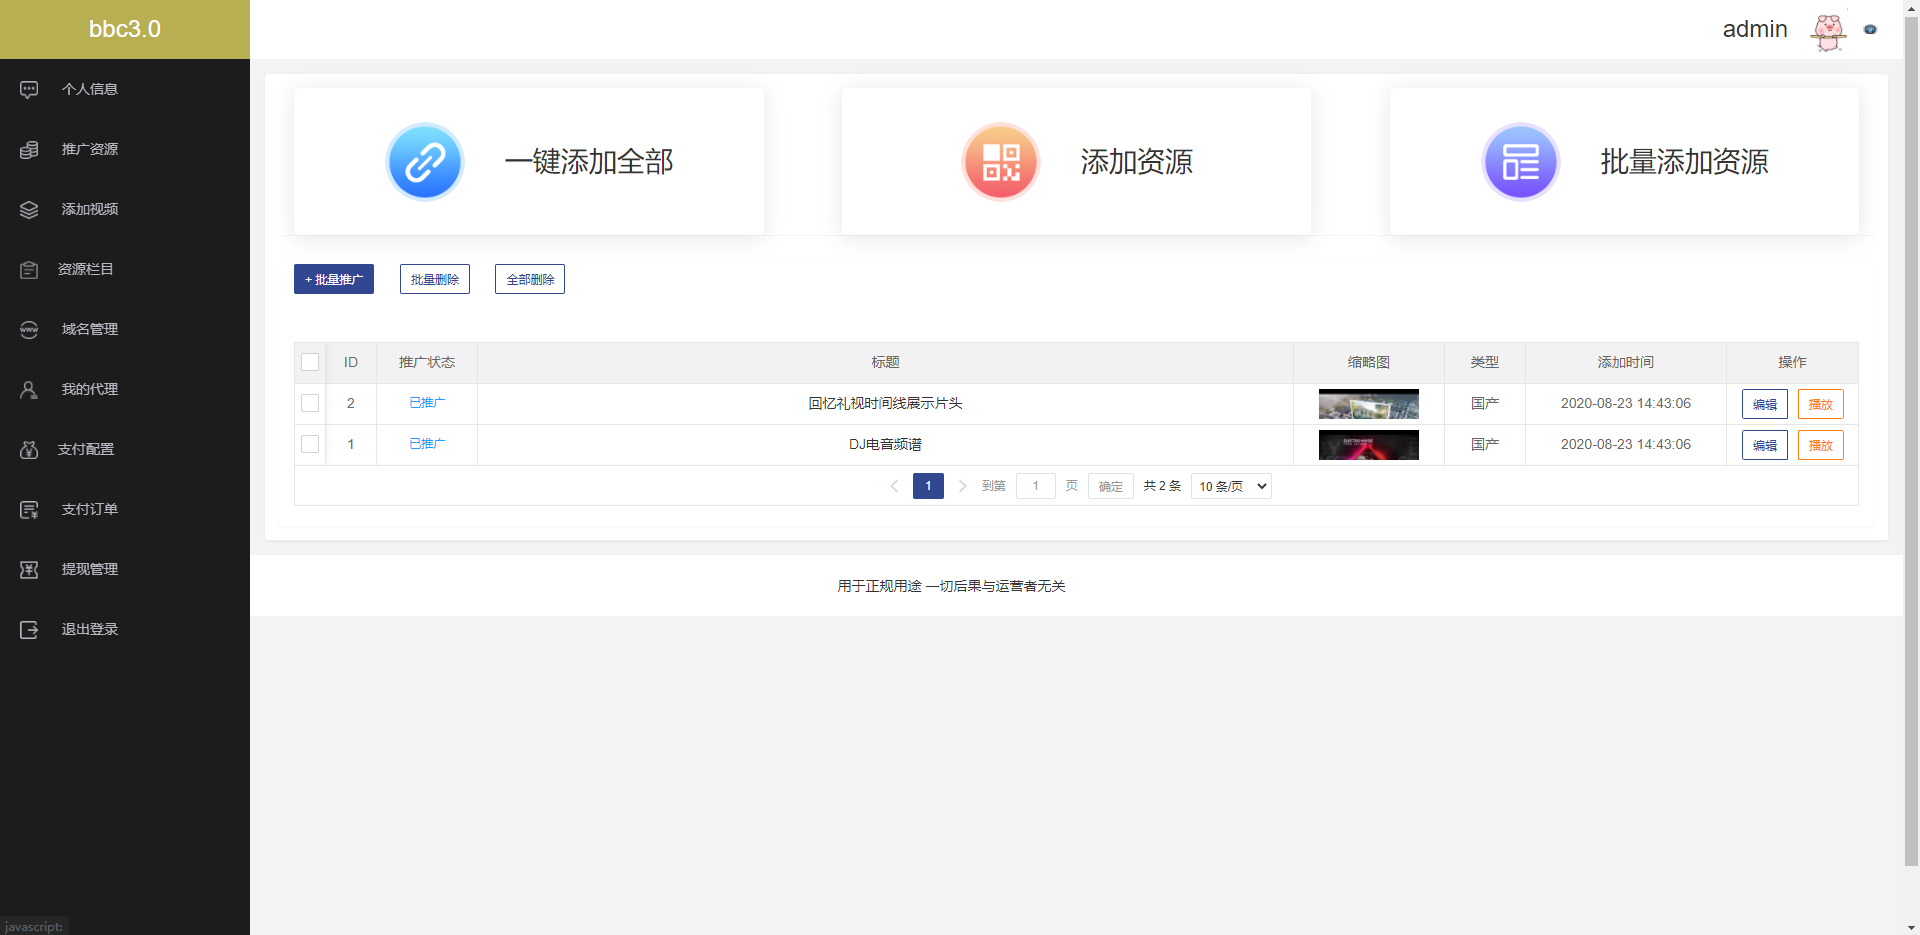The width and height of the screenshot is (1920, 935).
Task: Check the checkbox for row ID 1
Action: pos(310,444)
